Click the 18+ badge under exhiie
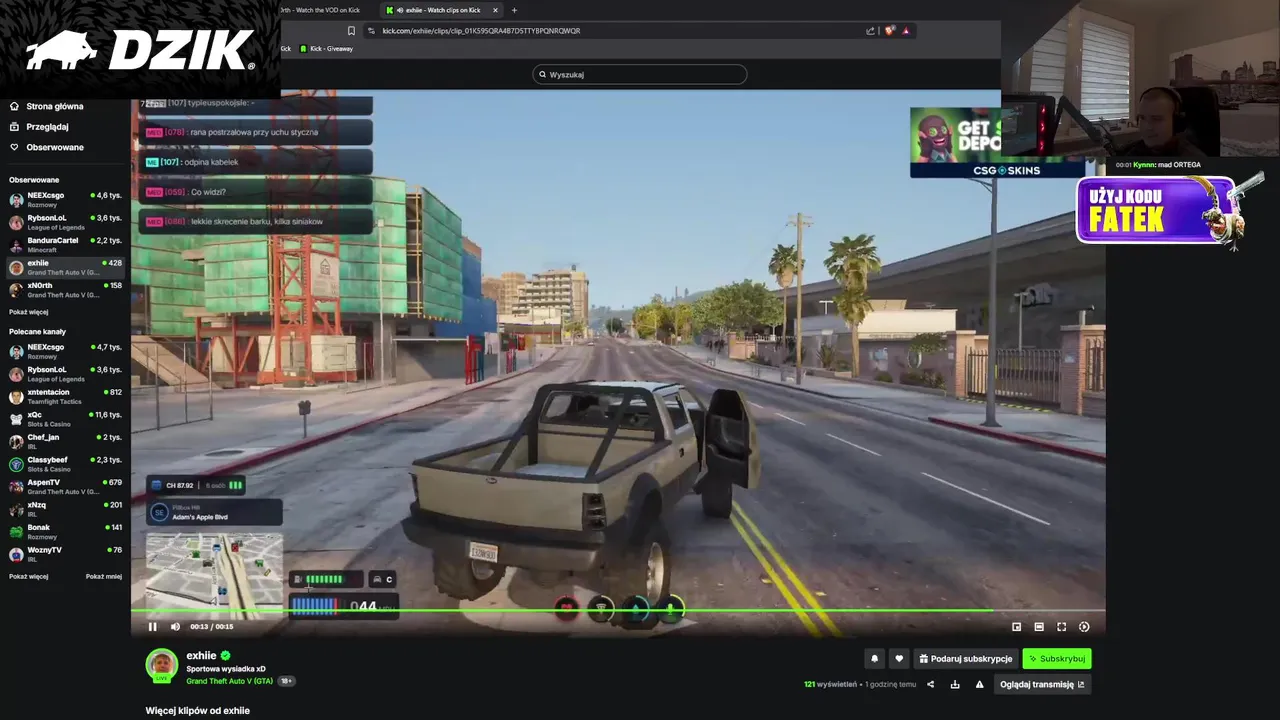The height and width of the screenshot is (720, 1280). point(287,681)
